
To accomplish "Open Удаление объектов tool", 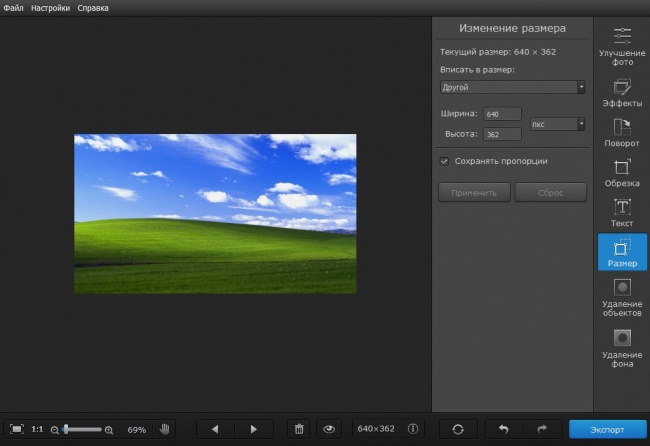I will pos(622,298).
